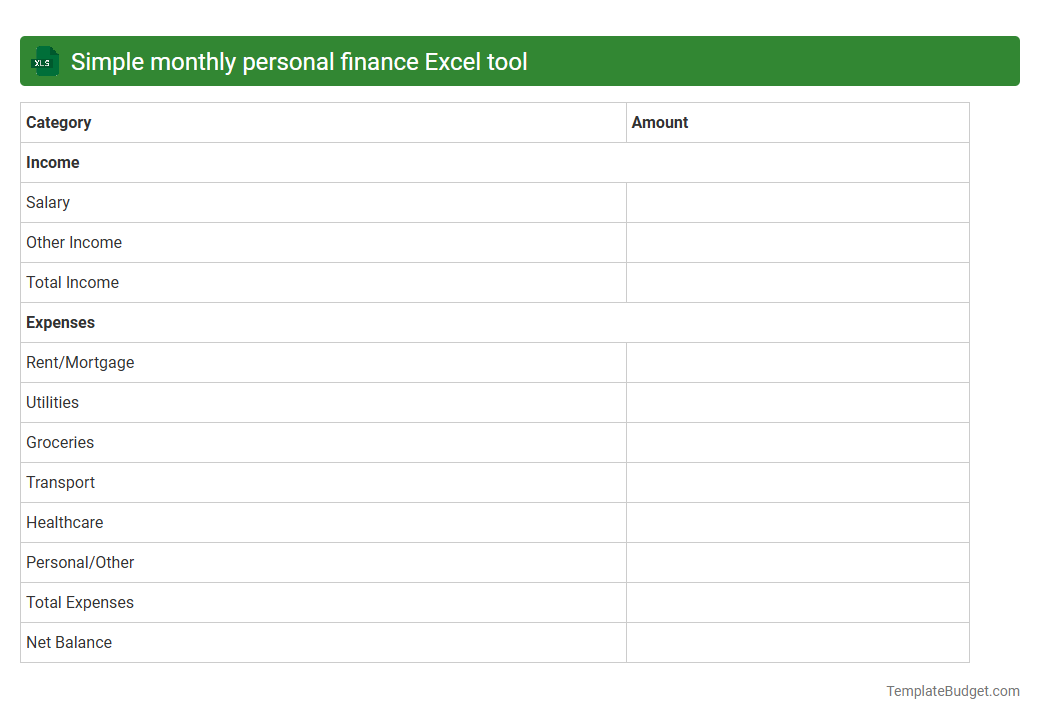The image size is (1040, 720).
Task: Click the Amount column header
Action: tap(659, 122)
